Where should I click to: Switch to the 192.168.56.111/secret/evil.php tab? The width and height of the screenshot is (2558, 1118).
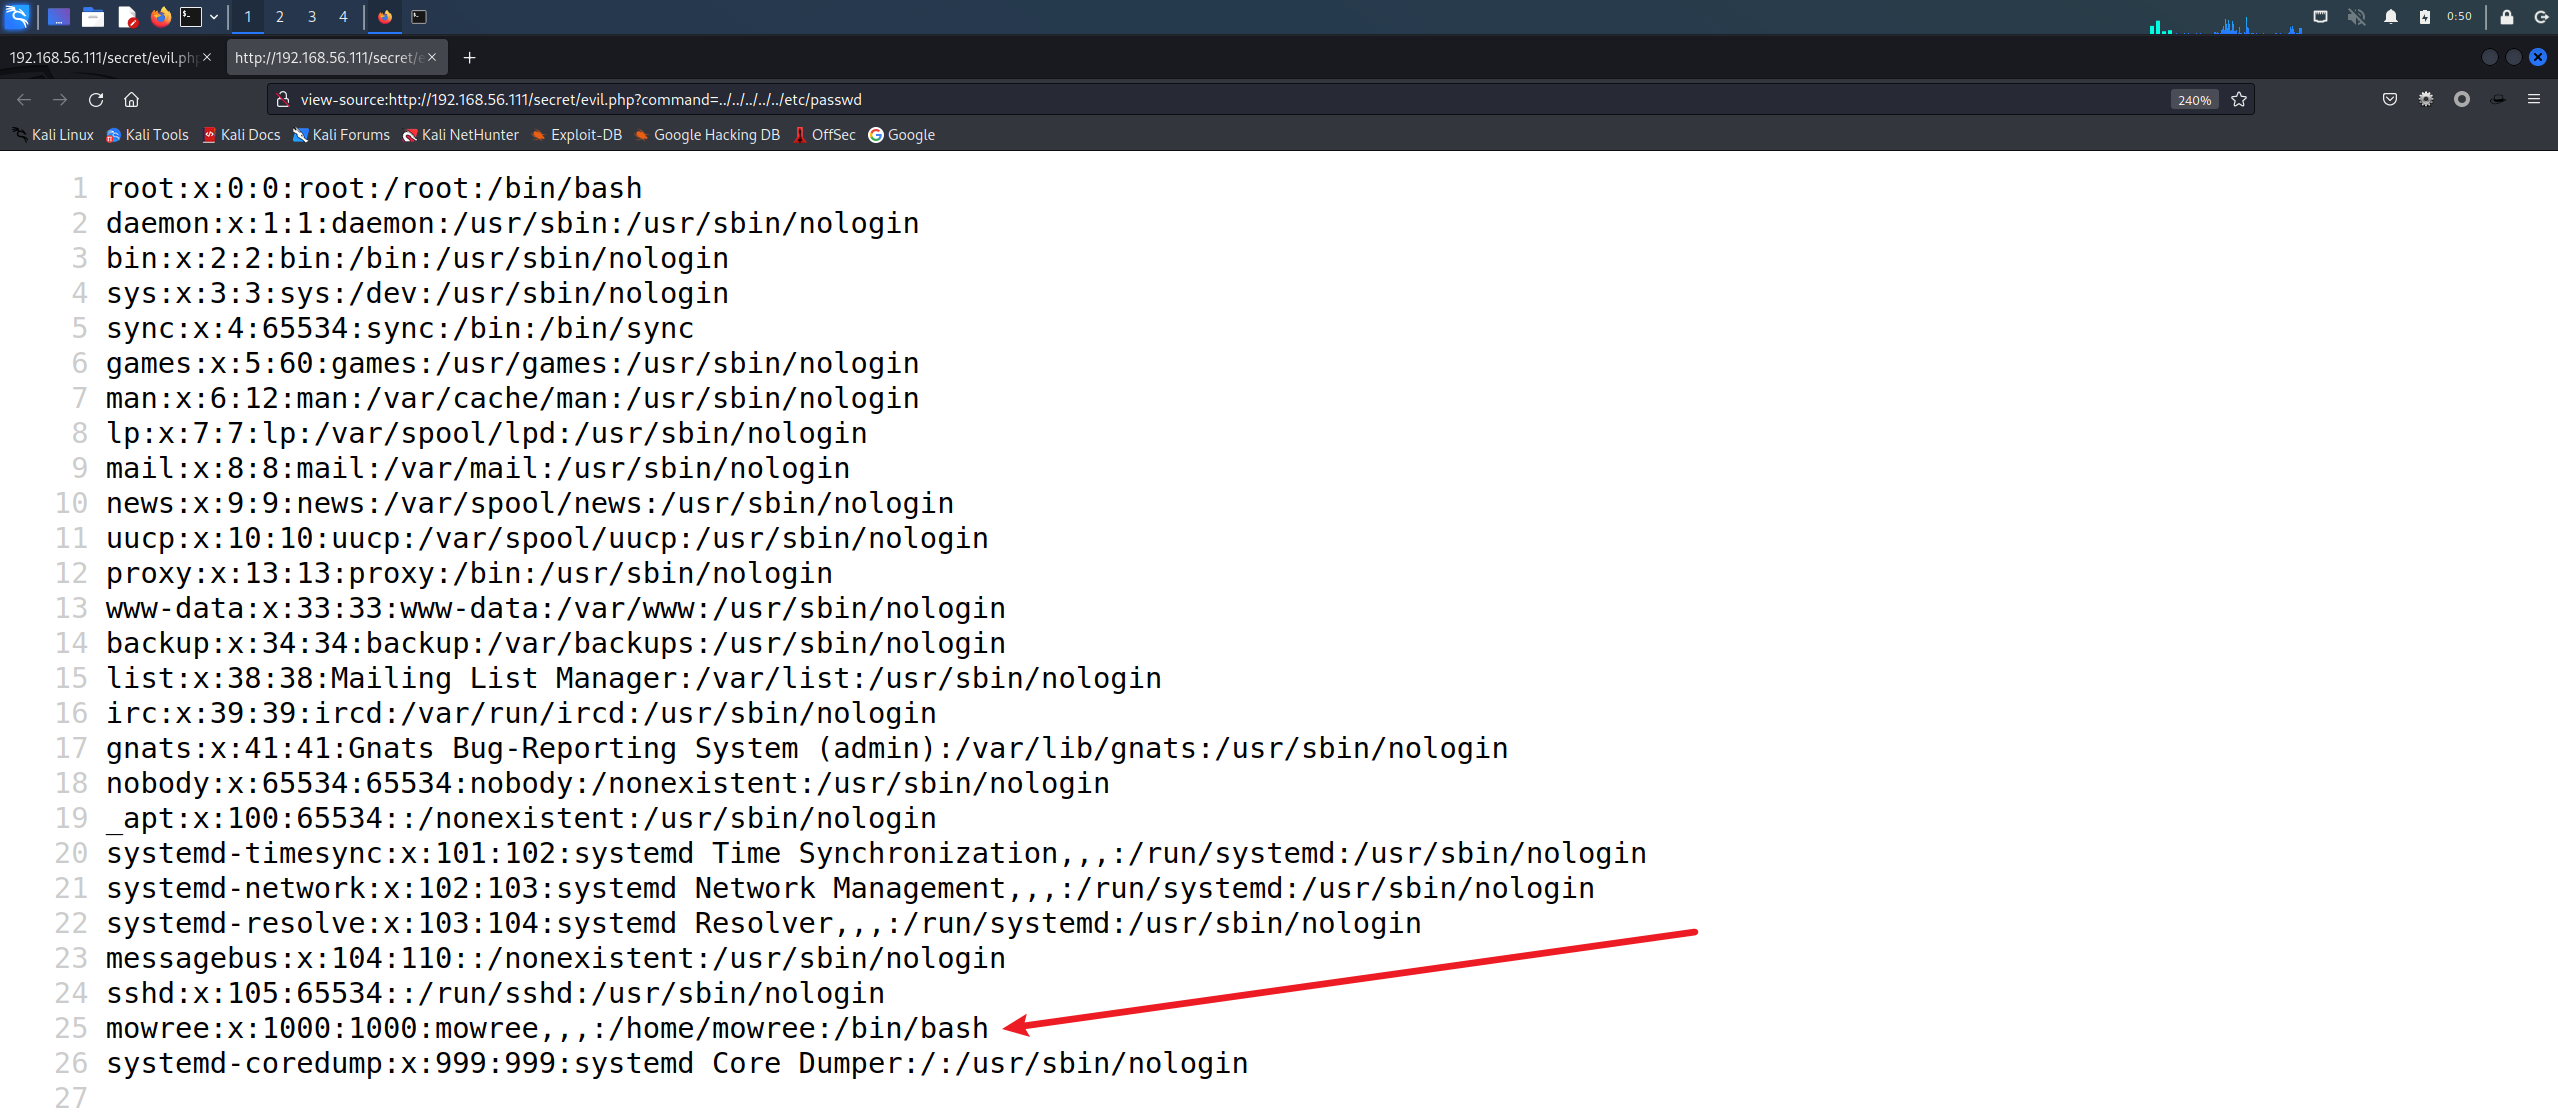(102, 57)
